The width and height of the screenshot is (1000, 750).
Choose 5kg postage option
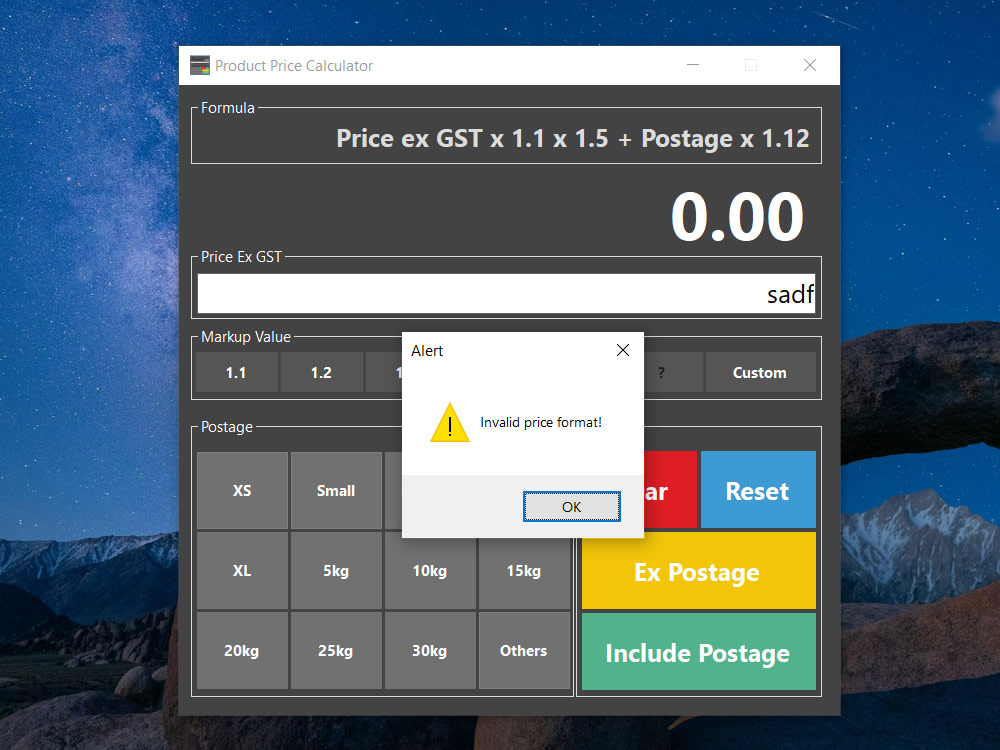coord(336,571)
